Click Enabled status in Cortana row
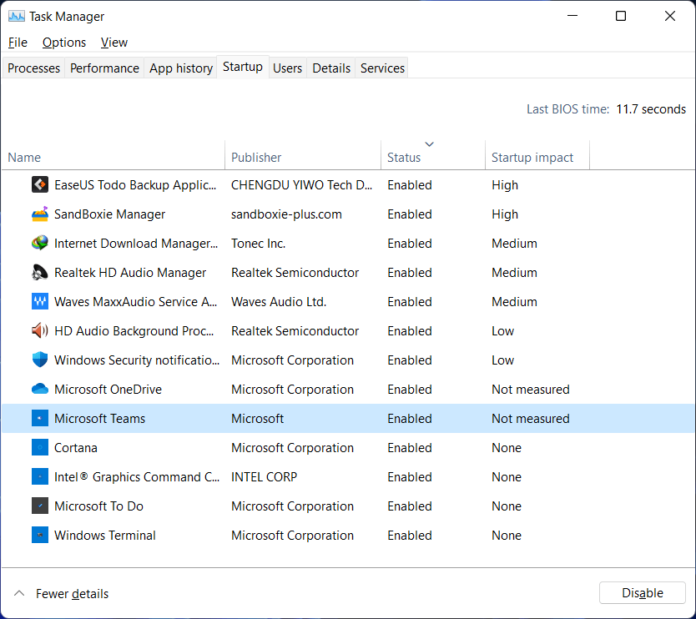 [409, 448]
